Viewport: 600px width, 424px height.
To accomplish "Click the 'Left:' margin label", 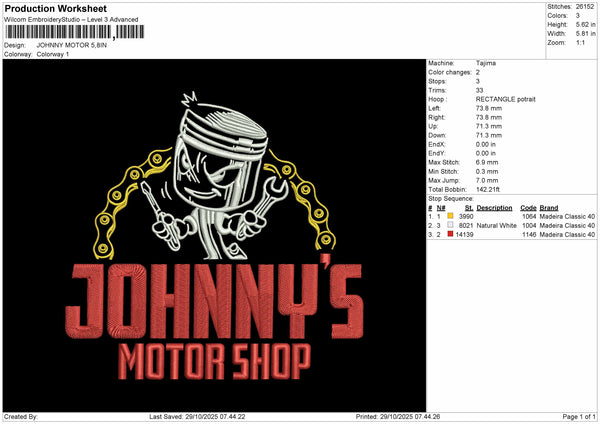I will [434, 108].
